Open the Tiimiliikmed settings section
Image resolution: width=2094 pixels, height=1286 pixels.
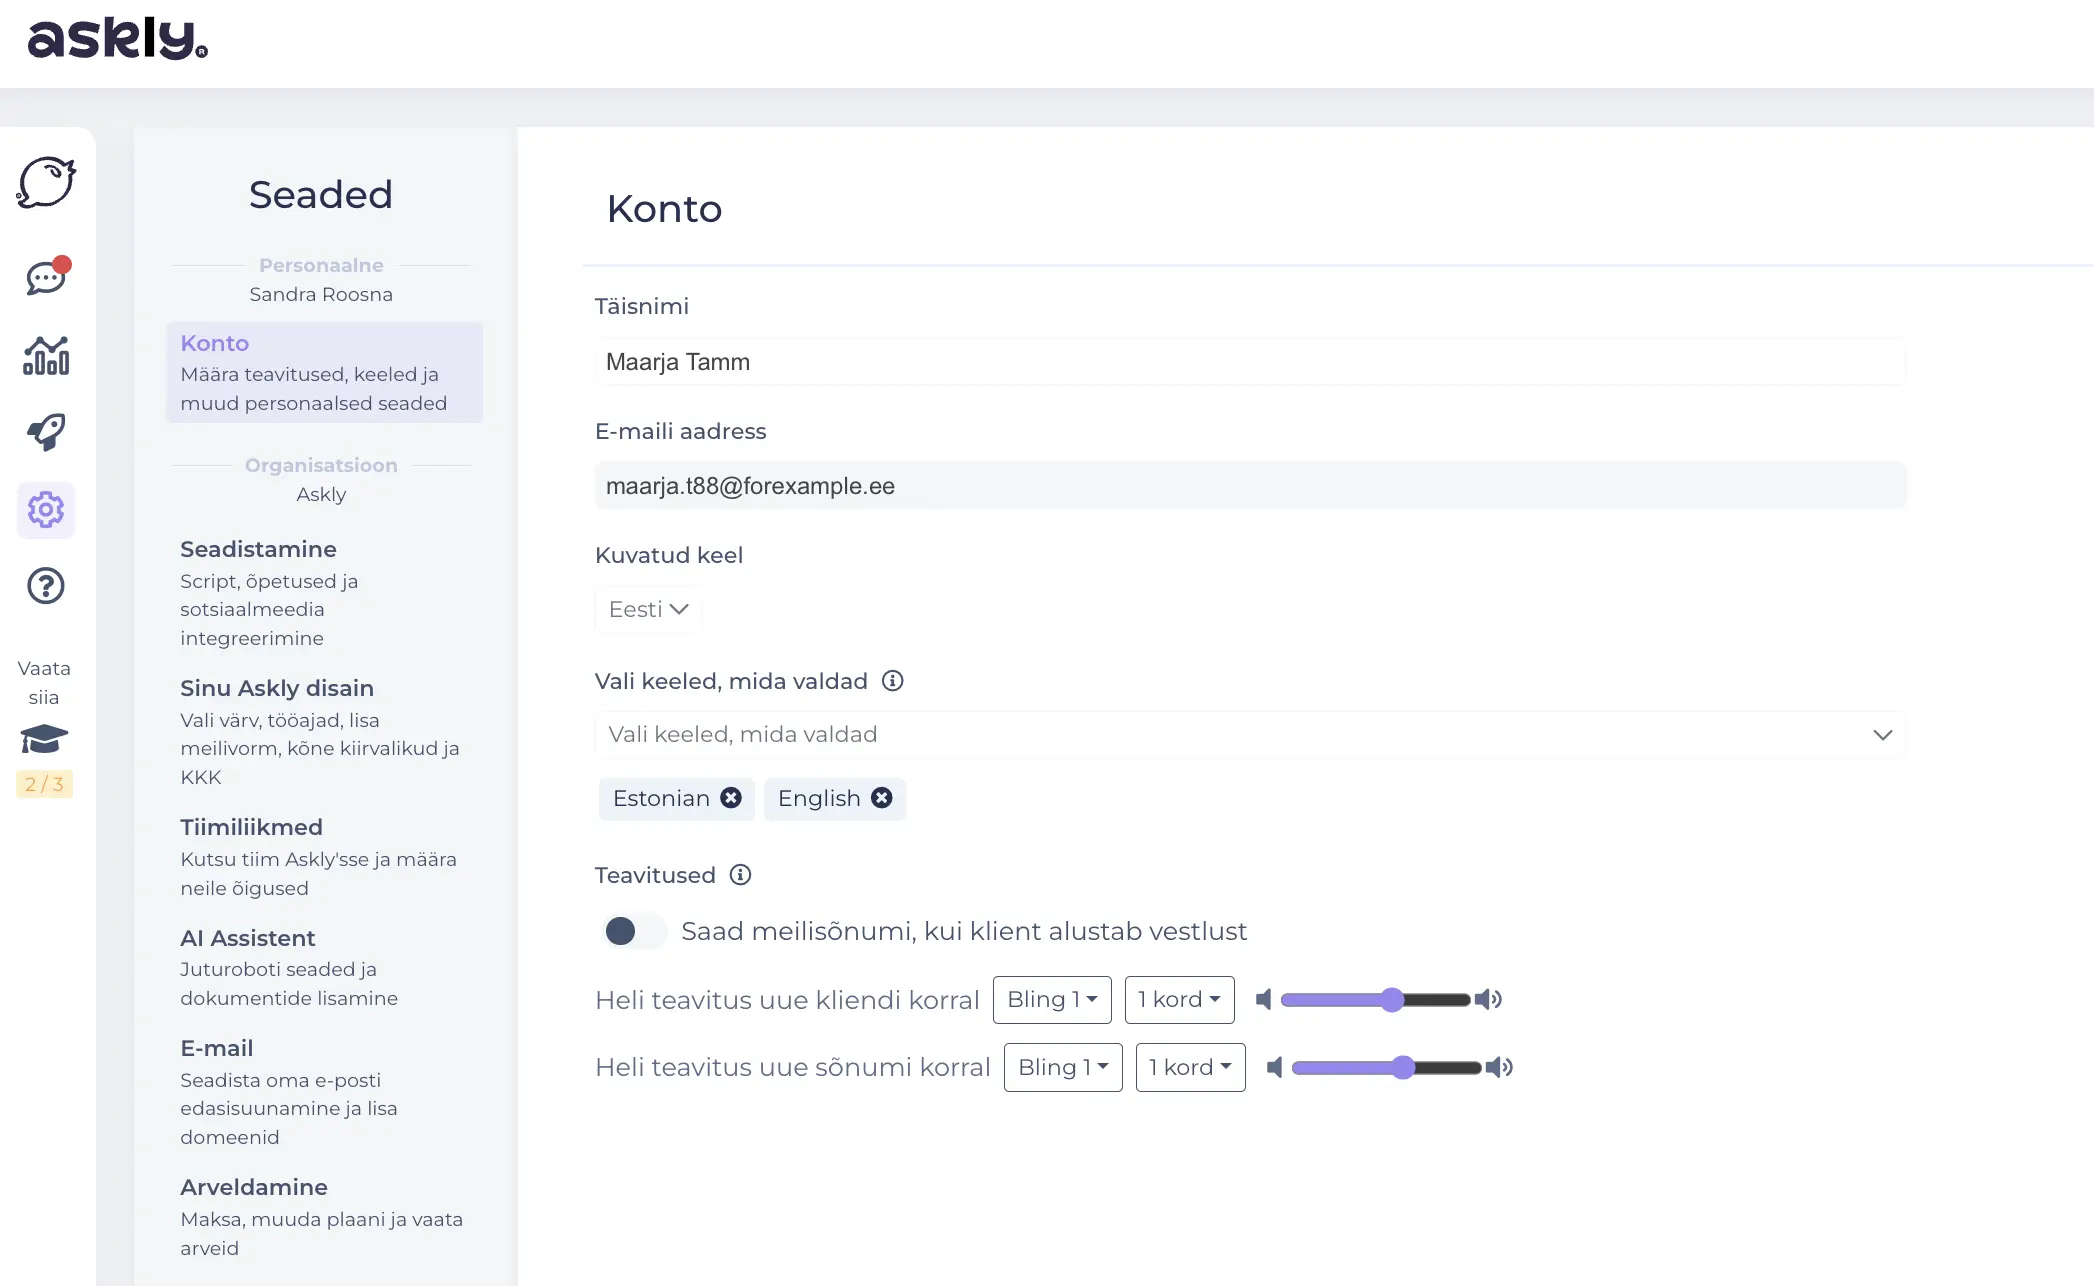pyautogui.click(x=251, y=827)
